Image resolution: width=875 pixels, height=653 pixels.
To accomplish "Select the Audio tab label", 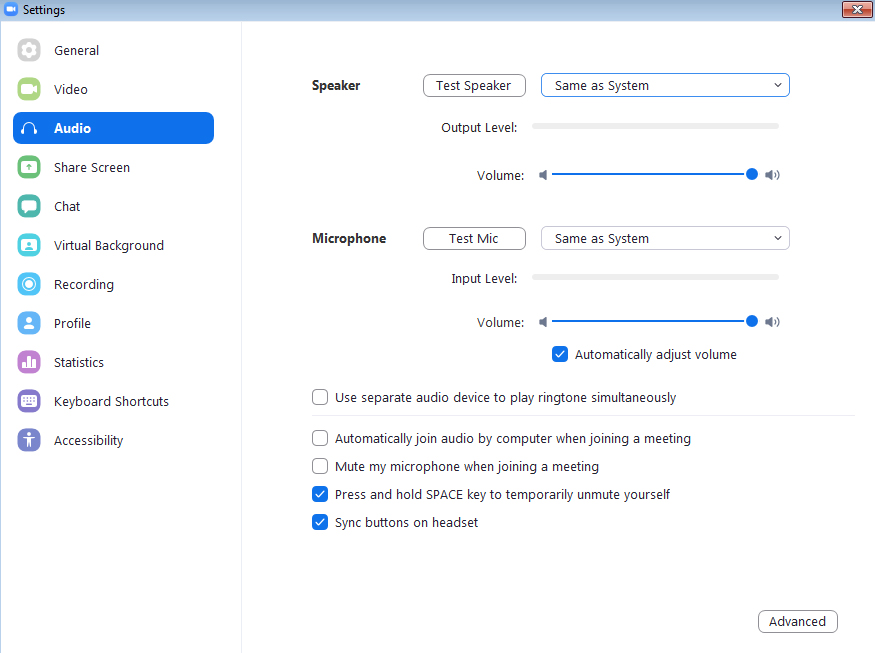I will (73, 128).
